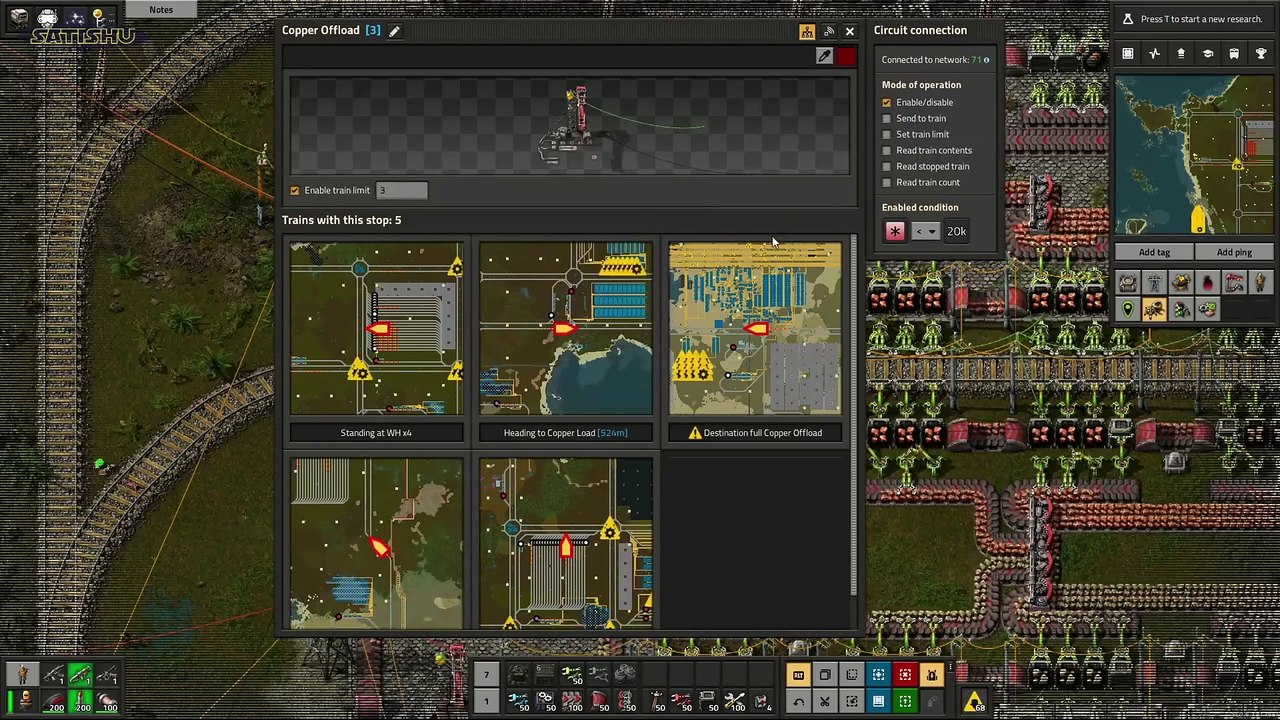Select the red deconstruction planner shortcut
This screenshot has height=720, width=1280.
(905, 676)
